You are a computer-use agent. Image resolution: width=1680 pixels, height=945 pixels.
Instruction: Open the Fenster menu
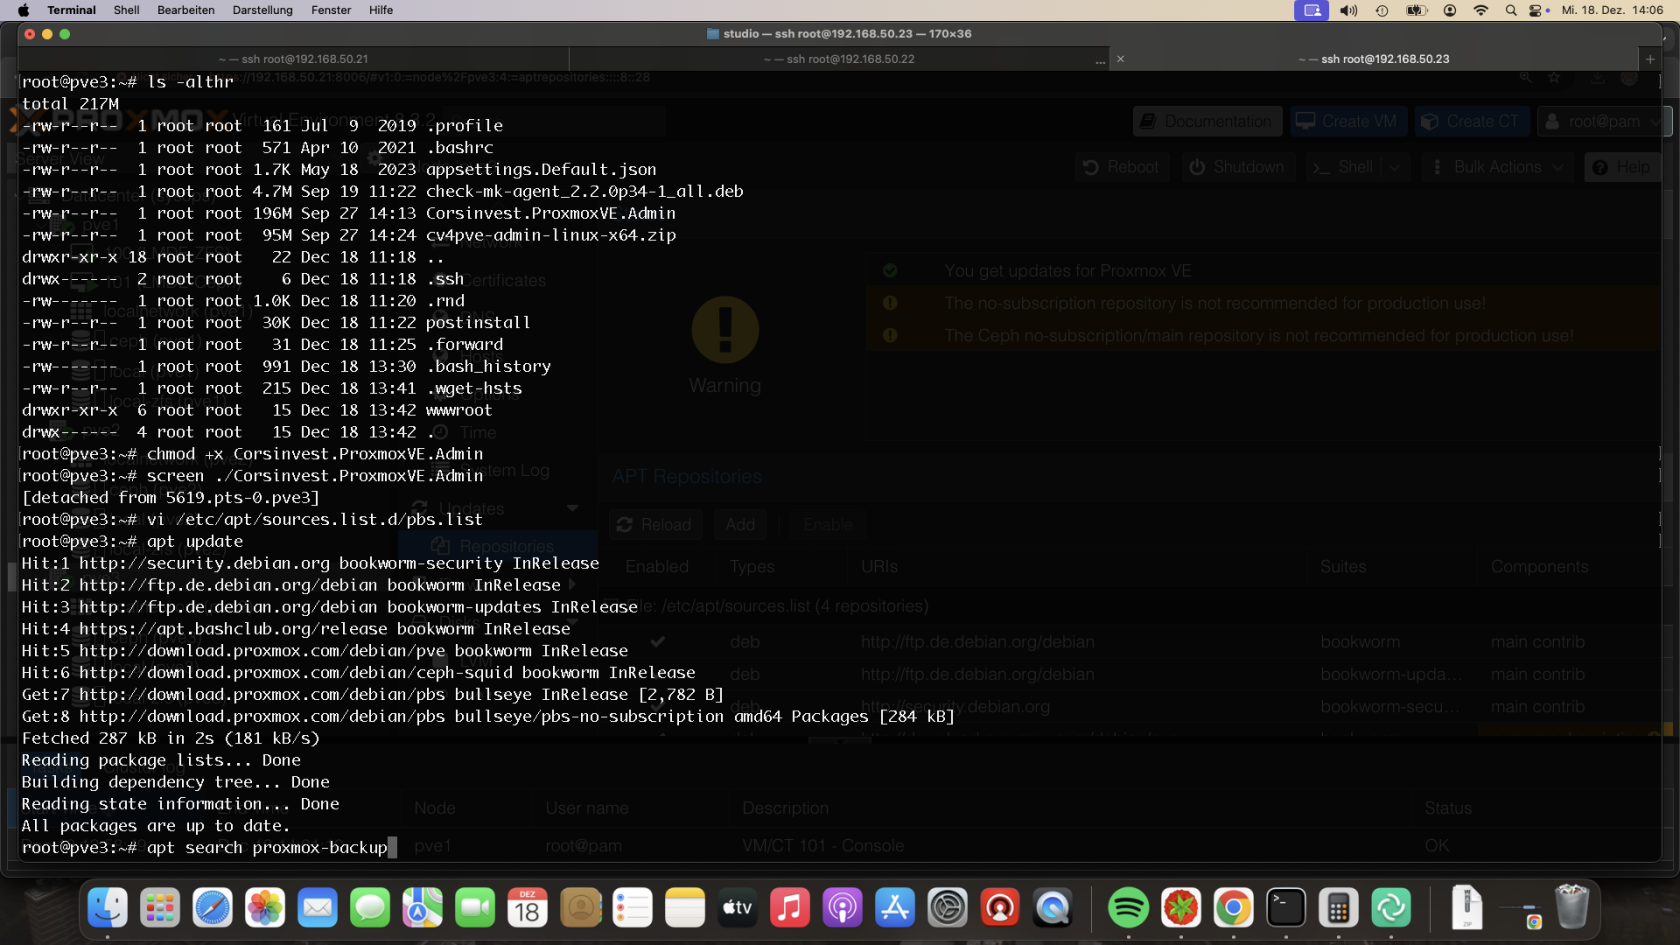pyautogui.click(x=331, y=10)
